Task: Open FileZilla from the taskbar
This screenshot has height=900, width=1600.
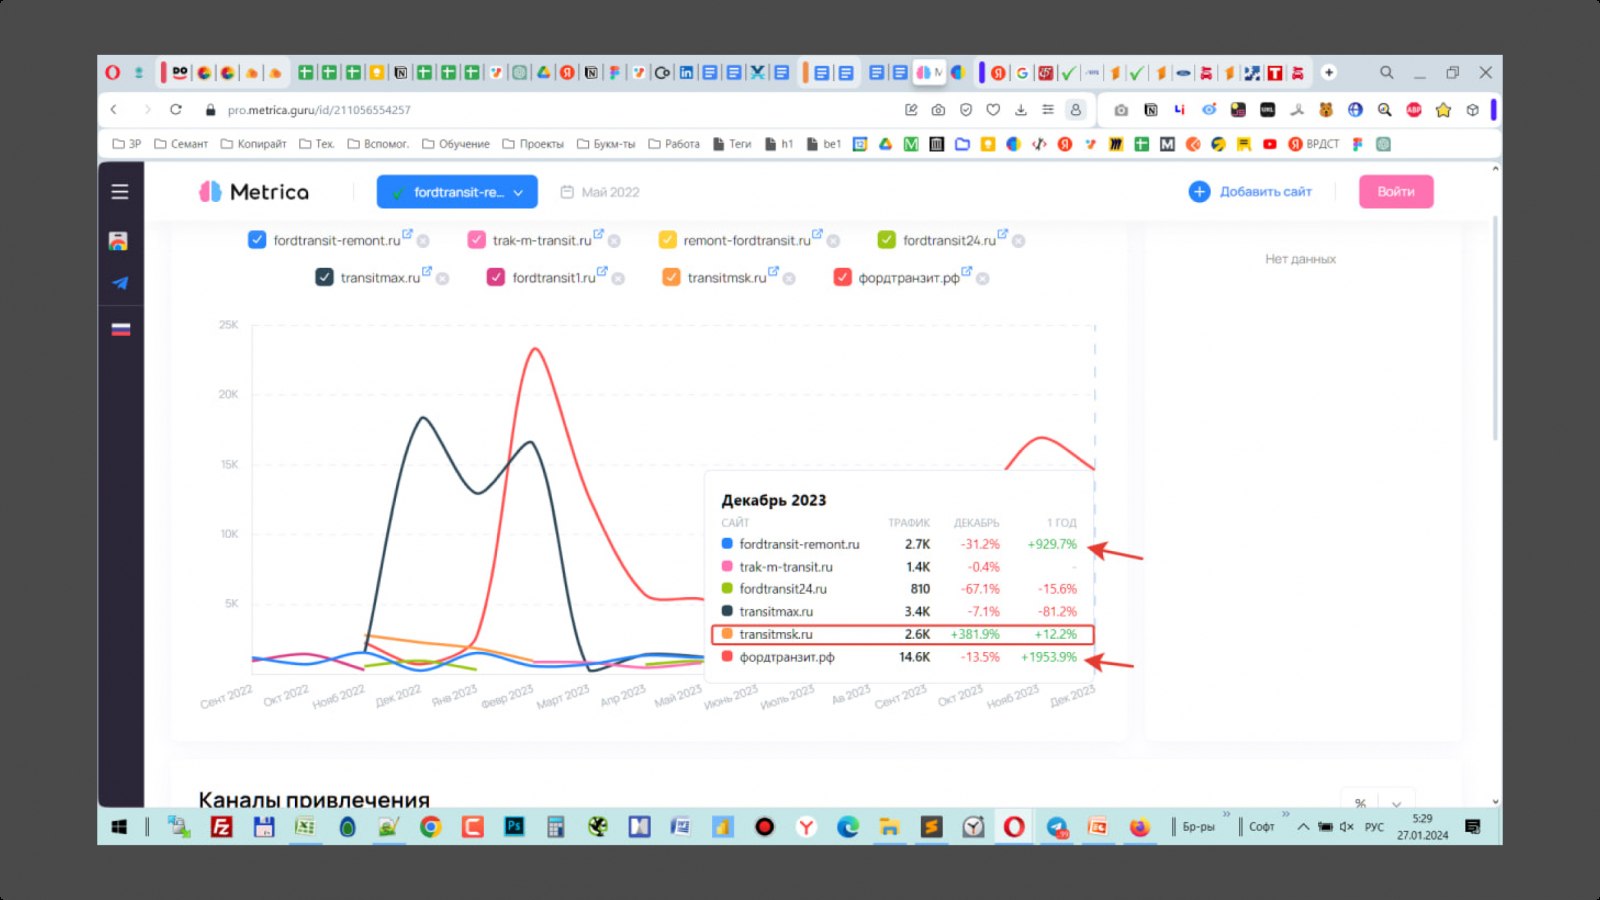Action: (222, 827)
